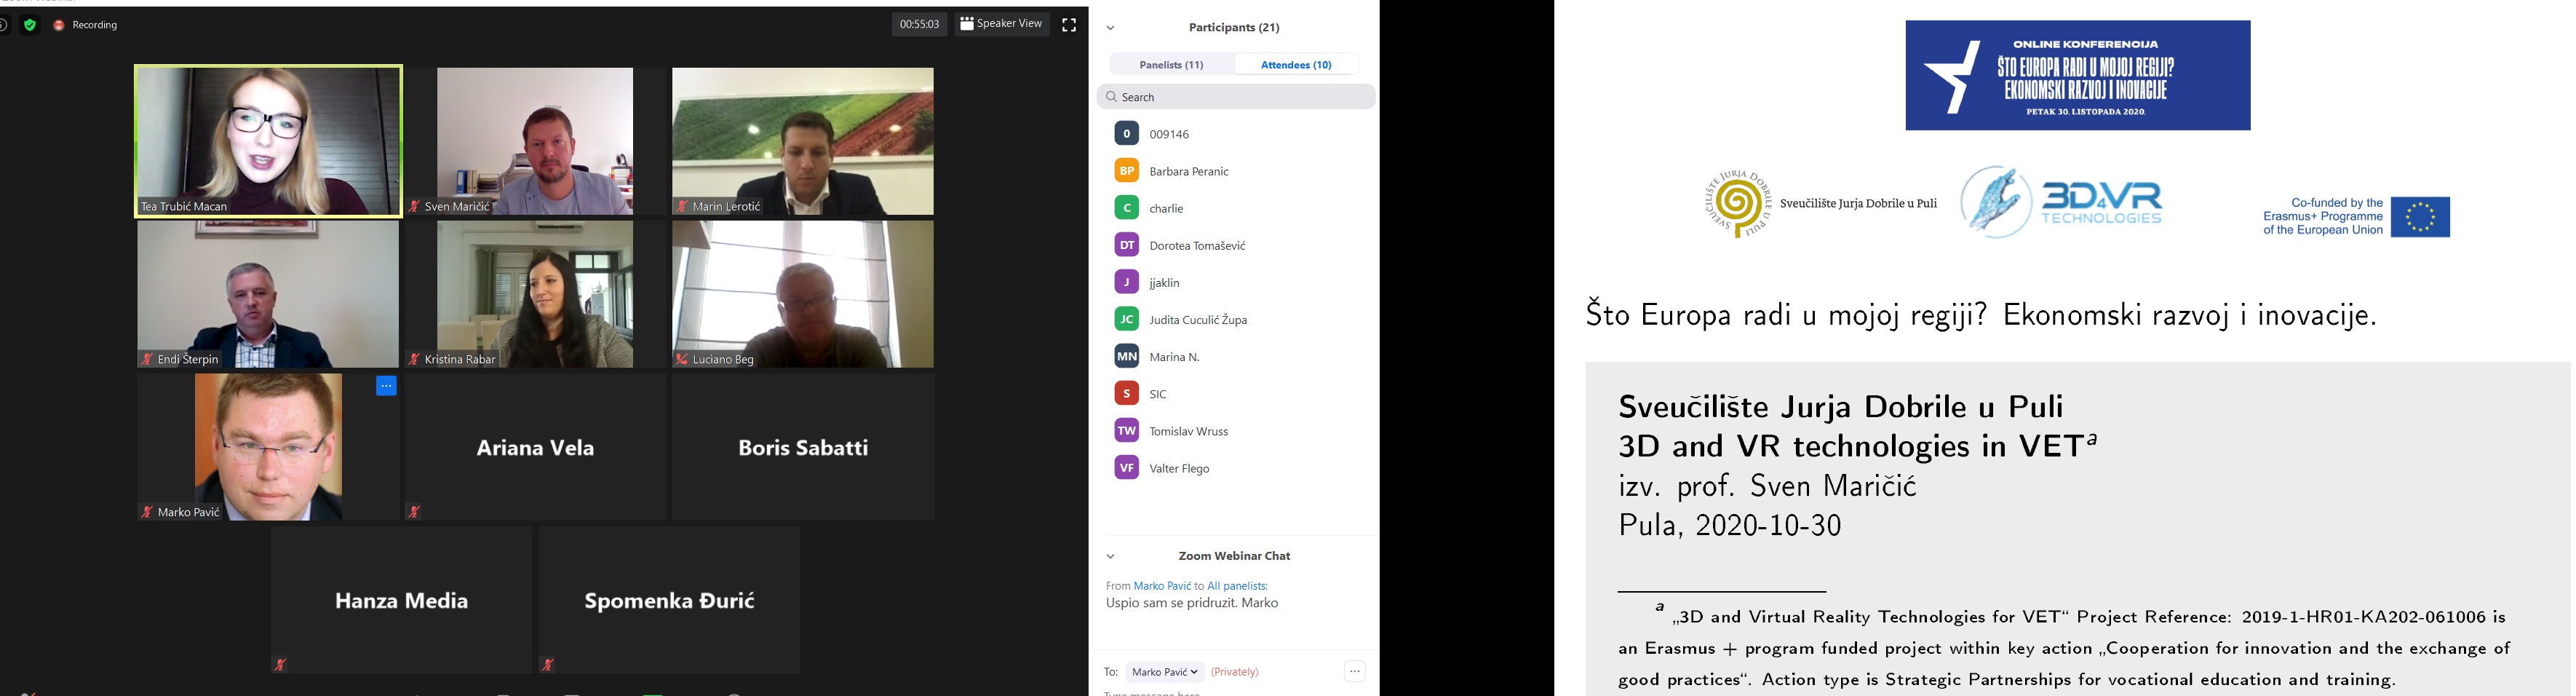The image size is (2576, 696).
Task: Open the chat recipient dropdown Marko Pavić
Action: tap(1165, 672)
